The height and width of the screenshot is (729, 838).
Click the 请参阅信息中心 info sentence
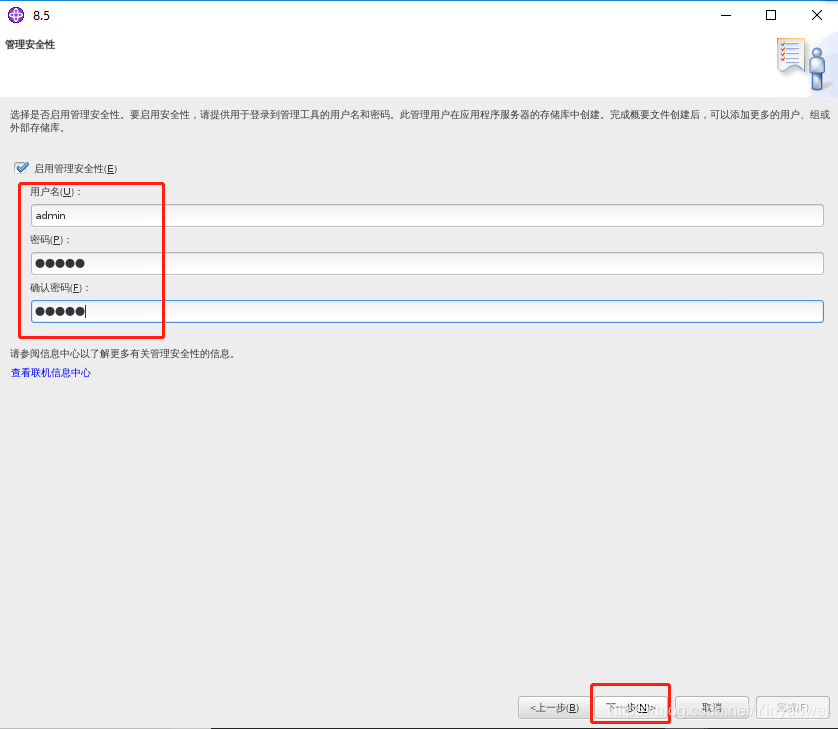(122, 353)
